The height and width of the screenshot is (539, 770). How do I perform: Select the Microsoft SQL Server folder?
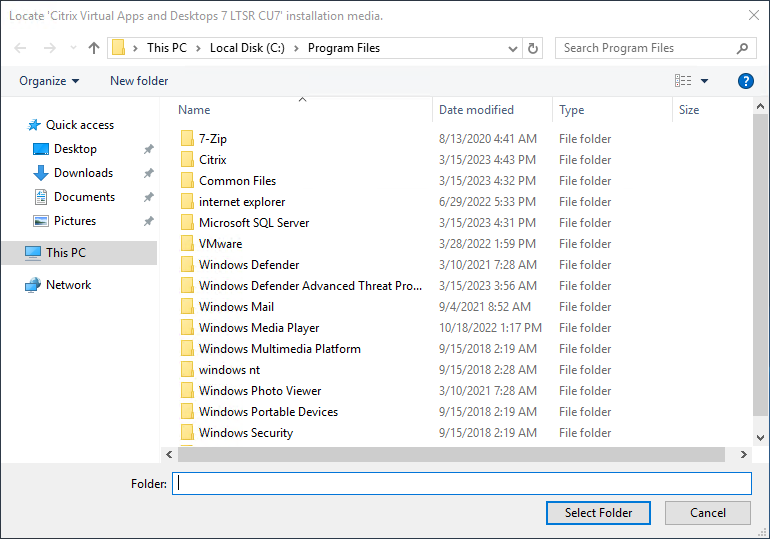[254, 223]
